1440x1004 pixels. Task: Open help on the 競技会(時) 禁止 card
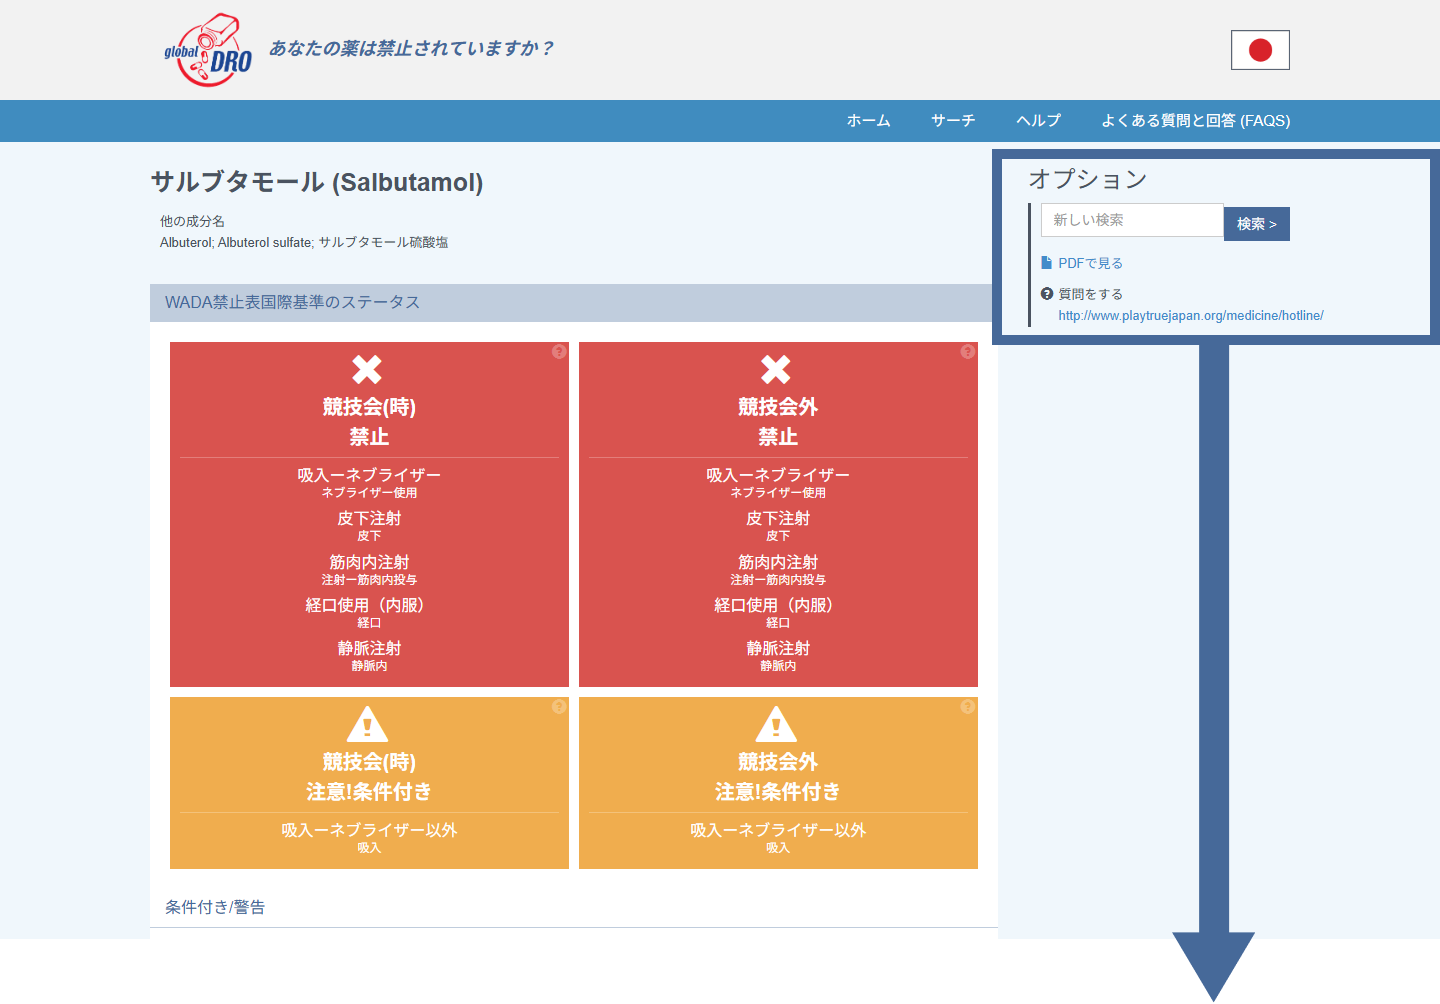(558, 351)
